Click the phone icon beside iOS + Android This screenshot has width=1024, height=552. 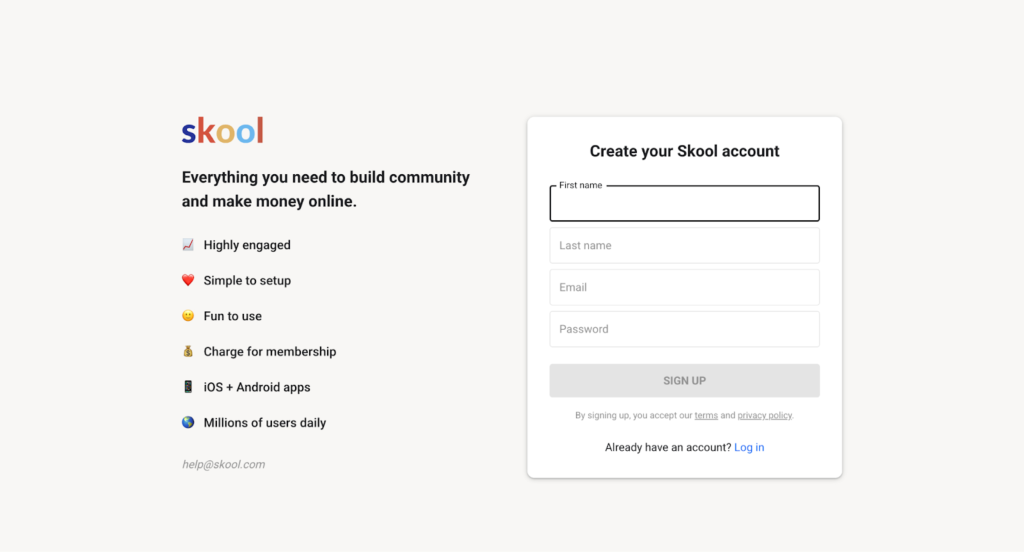pos(188,387)
